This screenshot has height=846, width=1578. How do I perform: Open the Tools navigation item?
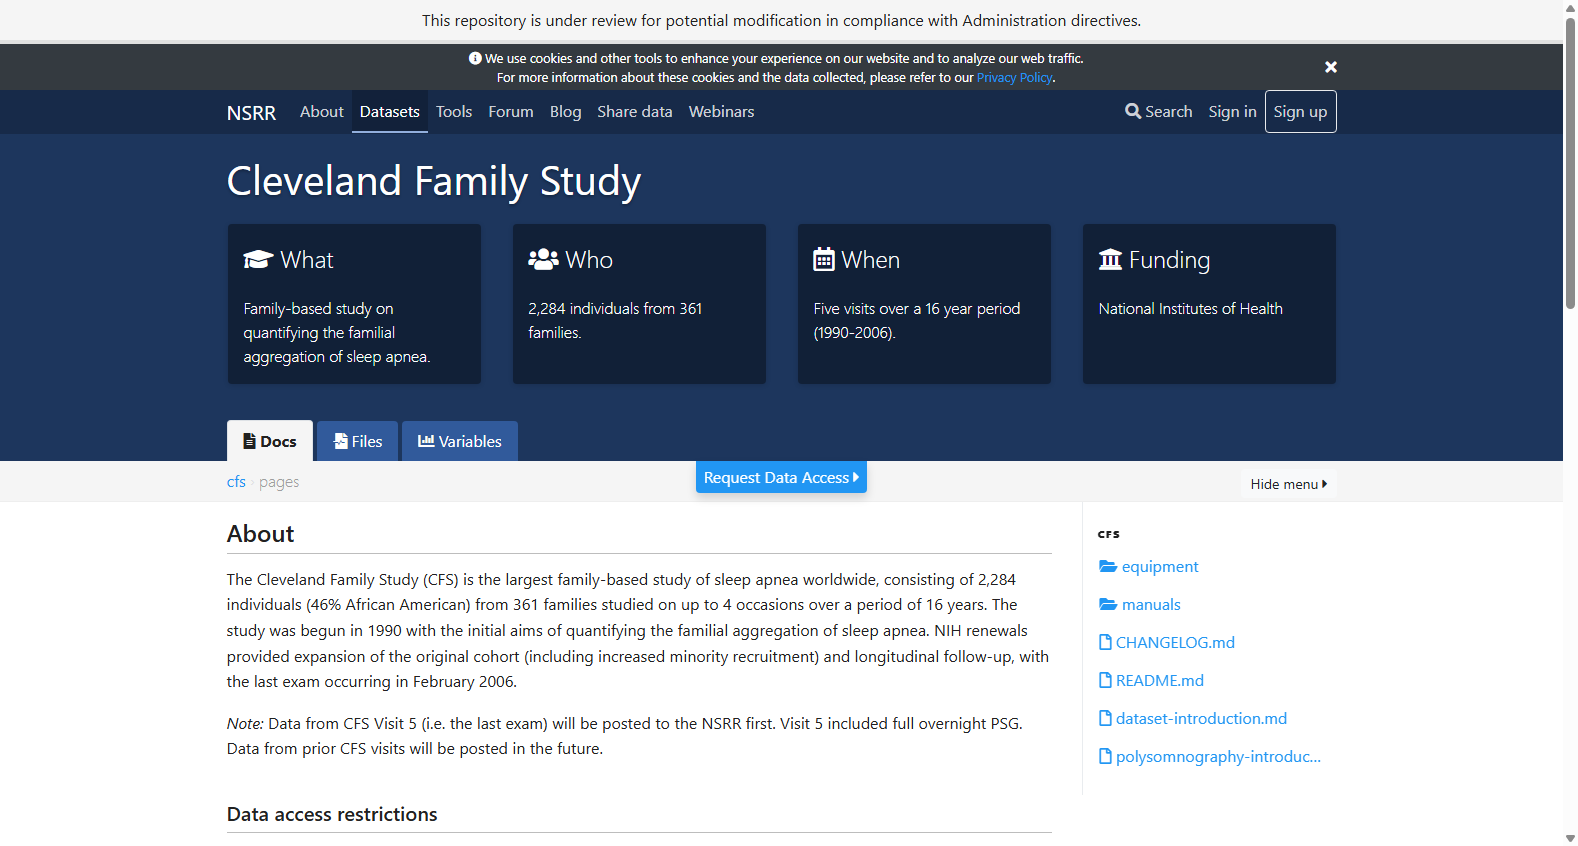454,112
